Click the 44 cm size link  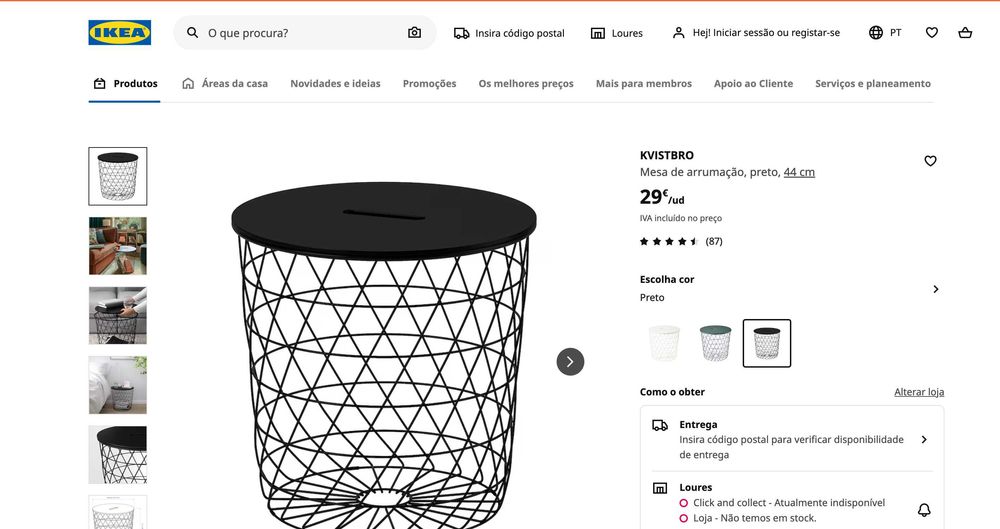point(799,172)
